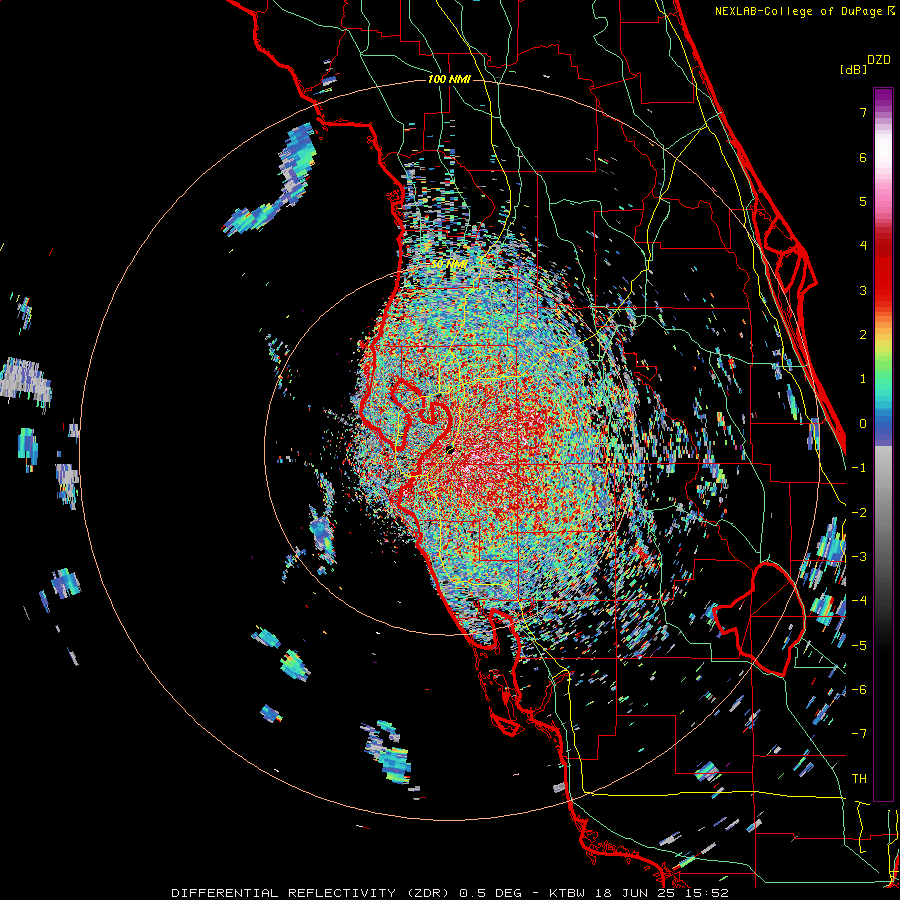The height and width of the screenshot is (900, 900).
Task: Click the -3 tick on color scale
Action: click(859, 557)
